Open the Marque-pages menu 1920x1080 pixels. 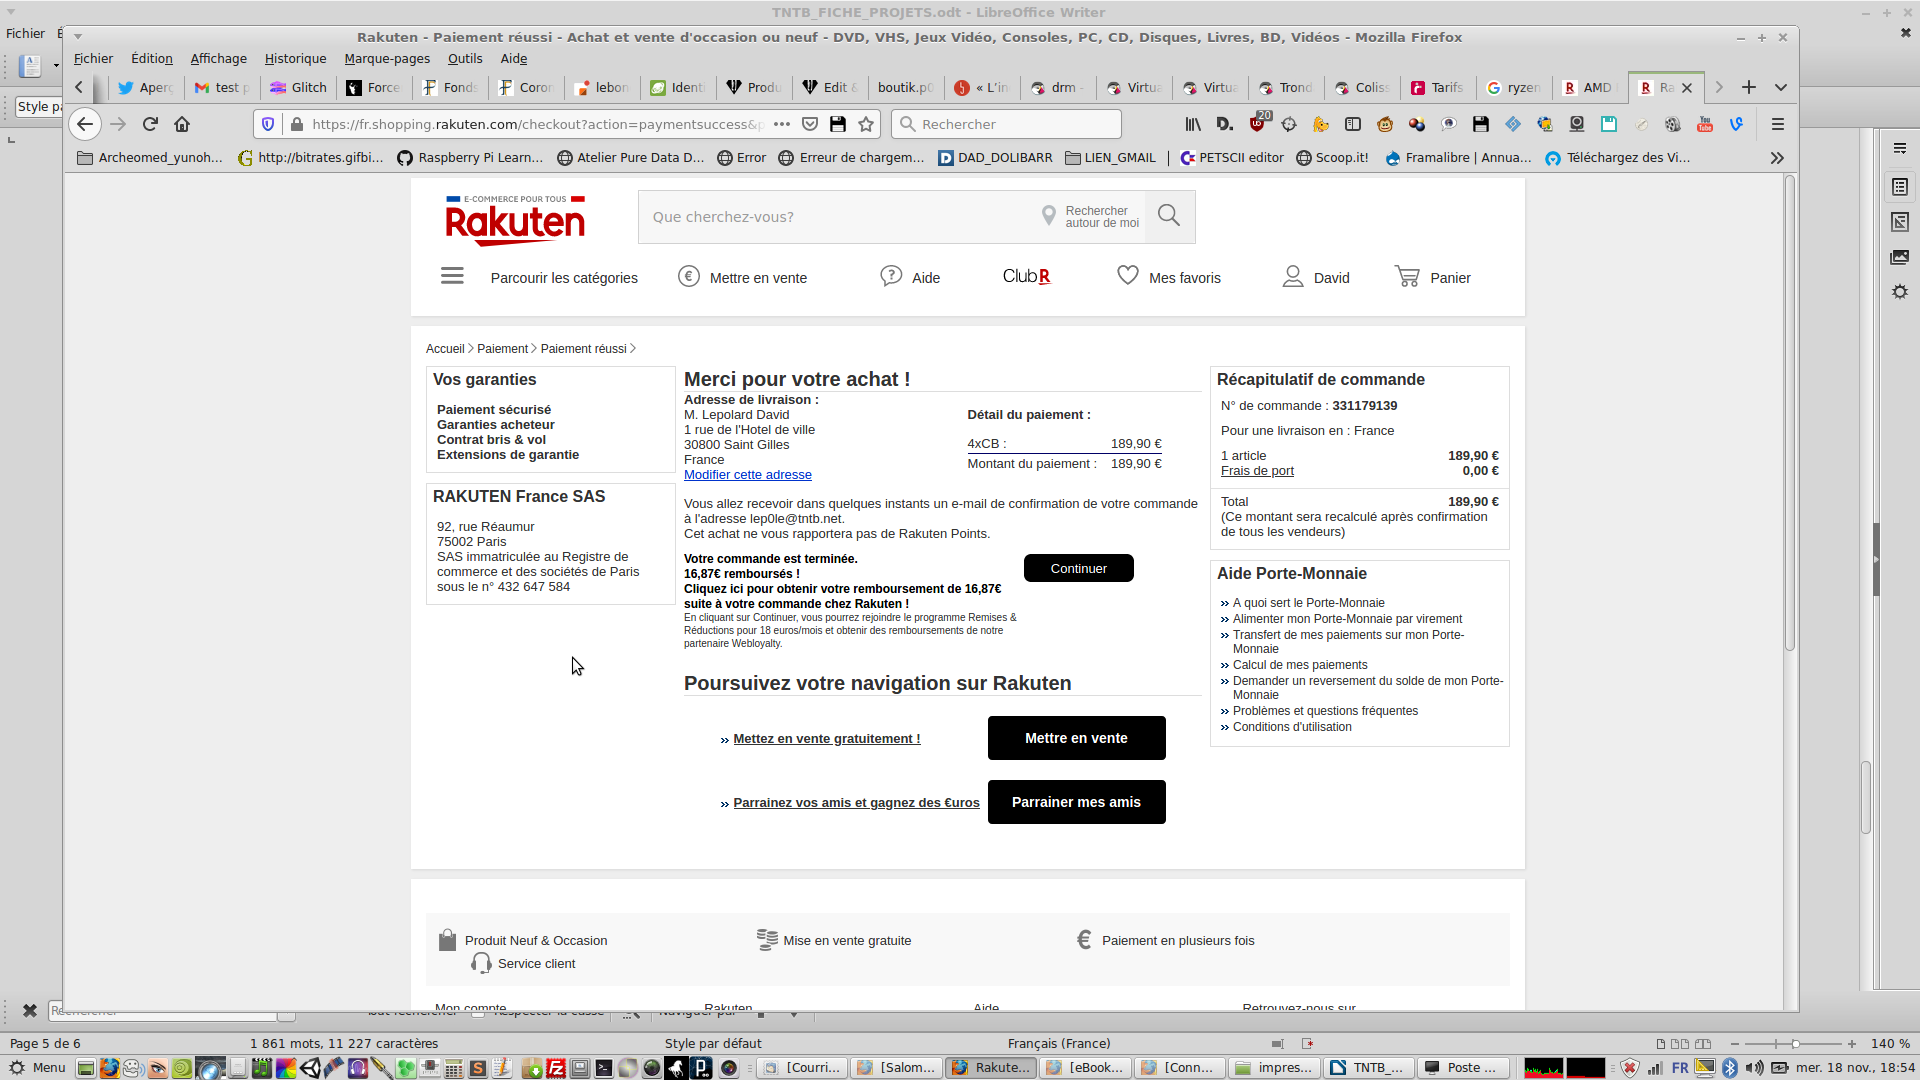387,59
